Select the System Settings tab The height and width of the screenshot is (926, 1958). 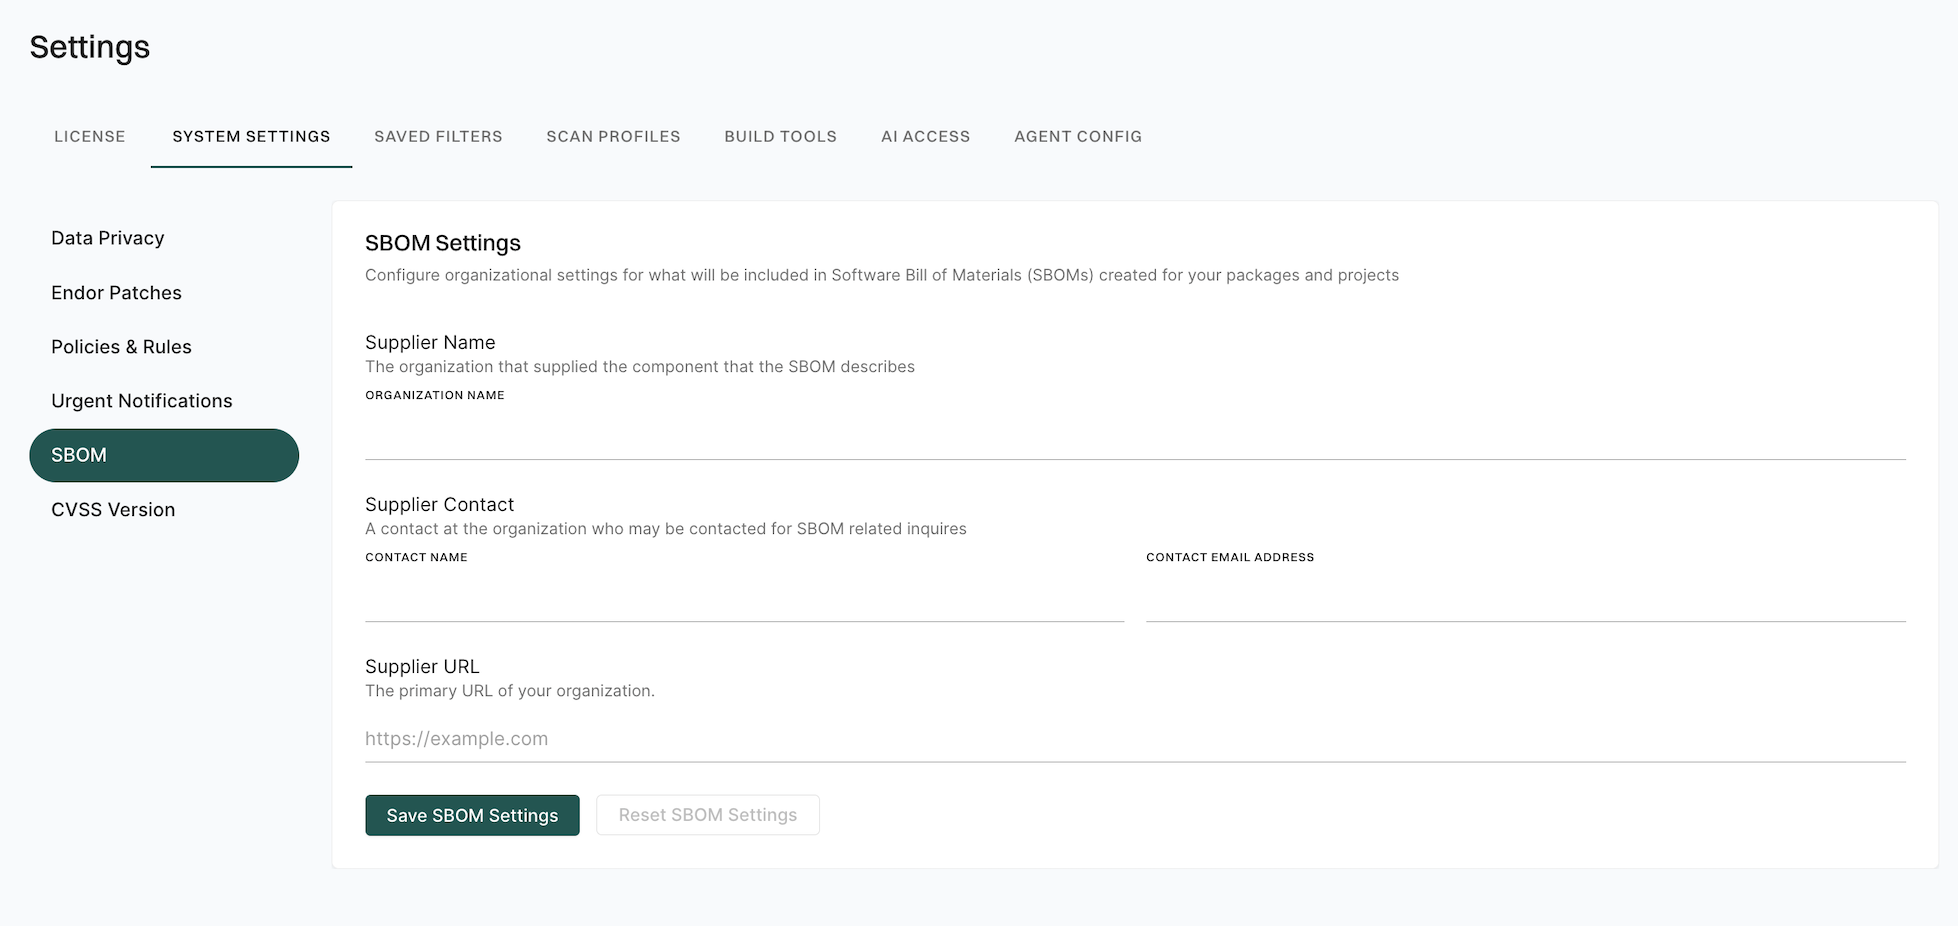pyautogui.click(x=251, y=137)
